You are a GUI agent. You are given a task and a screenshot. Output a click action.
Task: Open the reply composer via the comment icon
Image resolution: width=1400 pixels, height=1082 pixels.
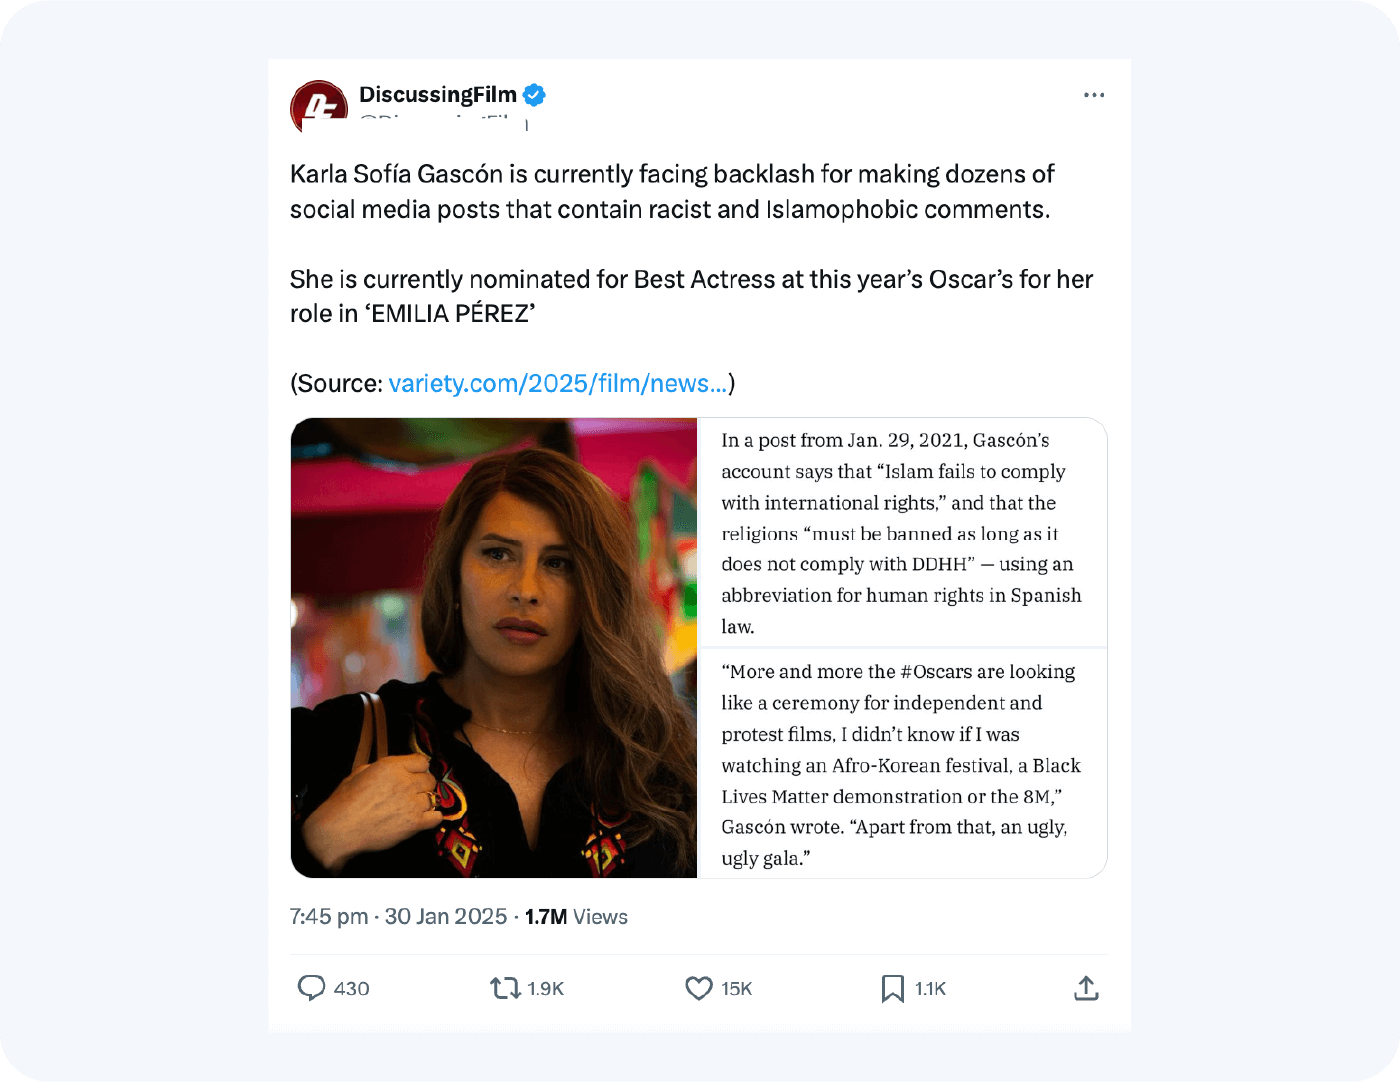(x=313, y=988)
